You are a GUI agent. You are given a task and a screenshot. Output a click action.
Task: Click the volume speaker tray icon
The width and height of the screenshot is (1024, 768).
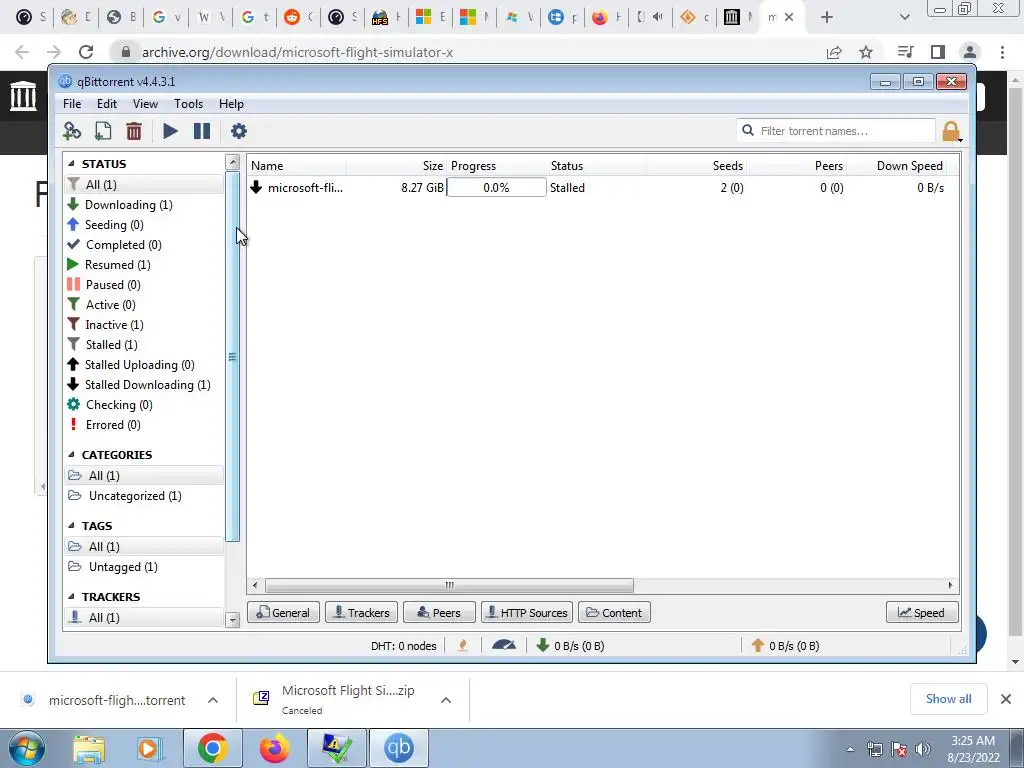pyautogui.click(x=922, y=749)
